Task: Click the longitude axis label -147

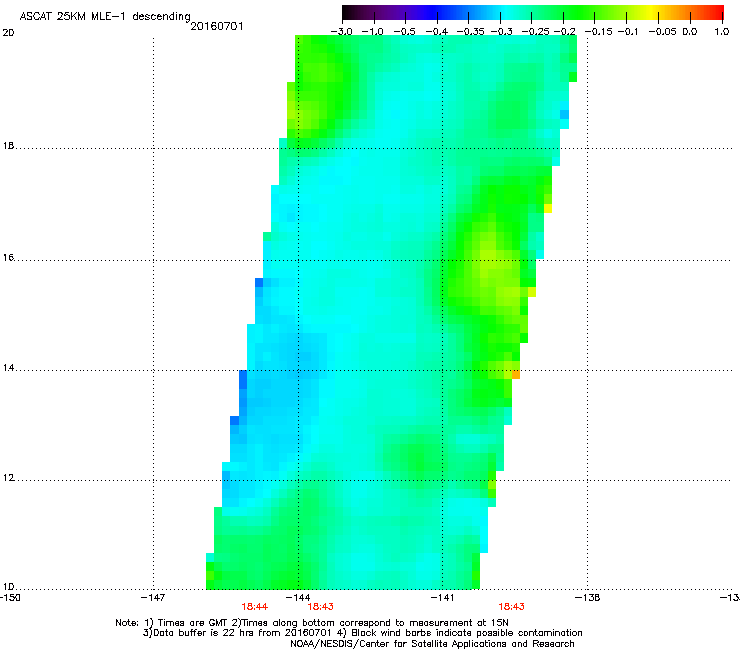Action: (x=153, y=598)
